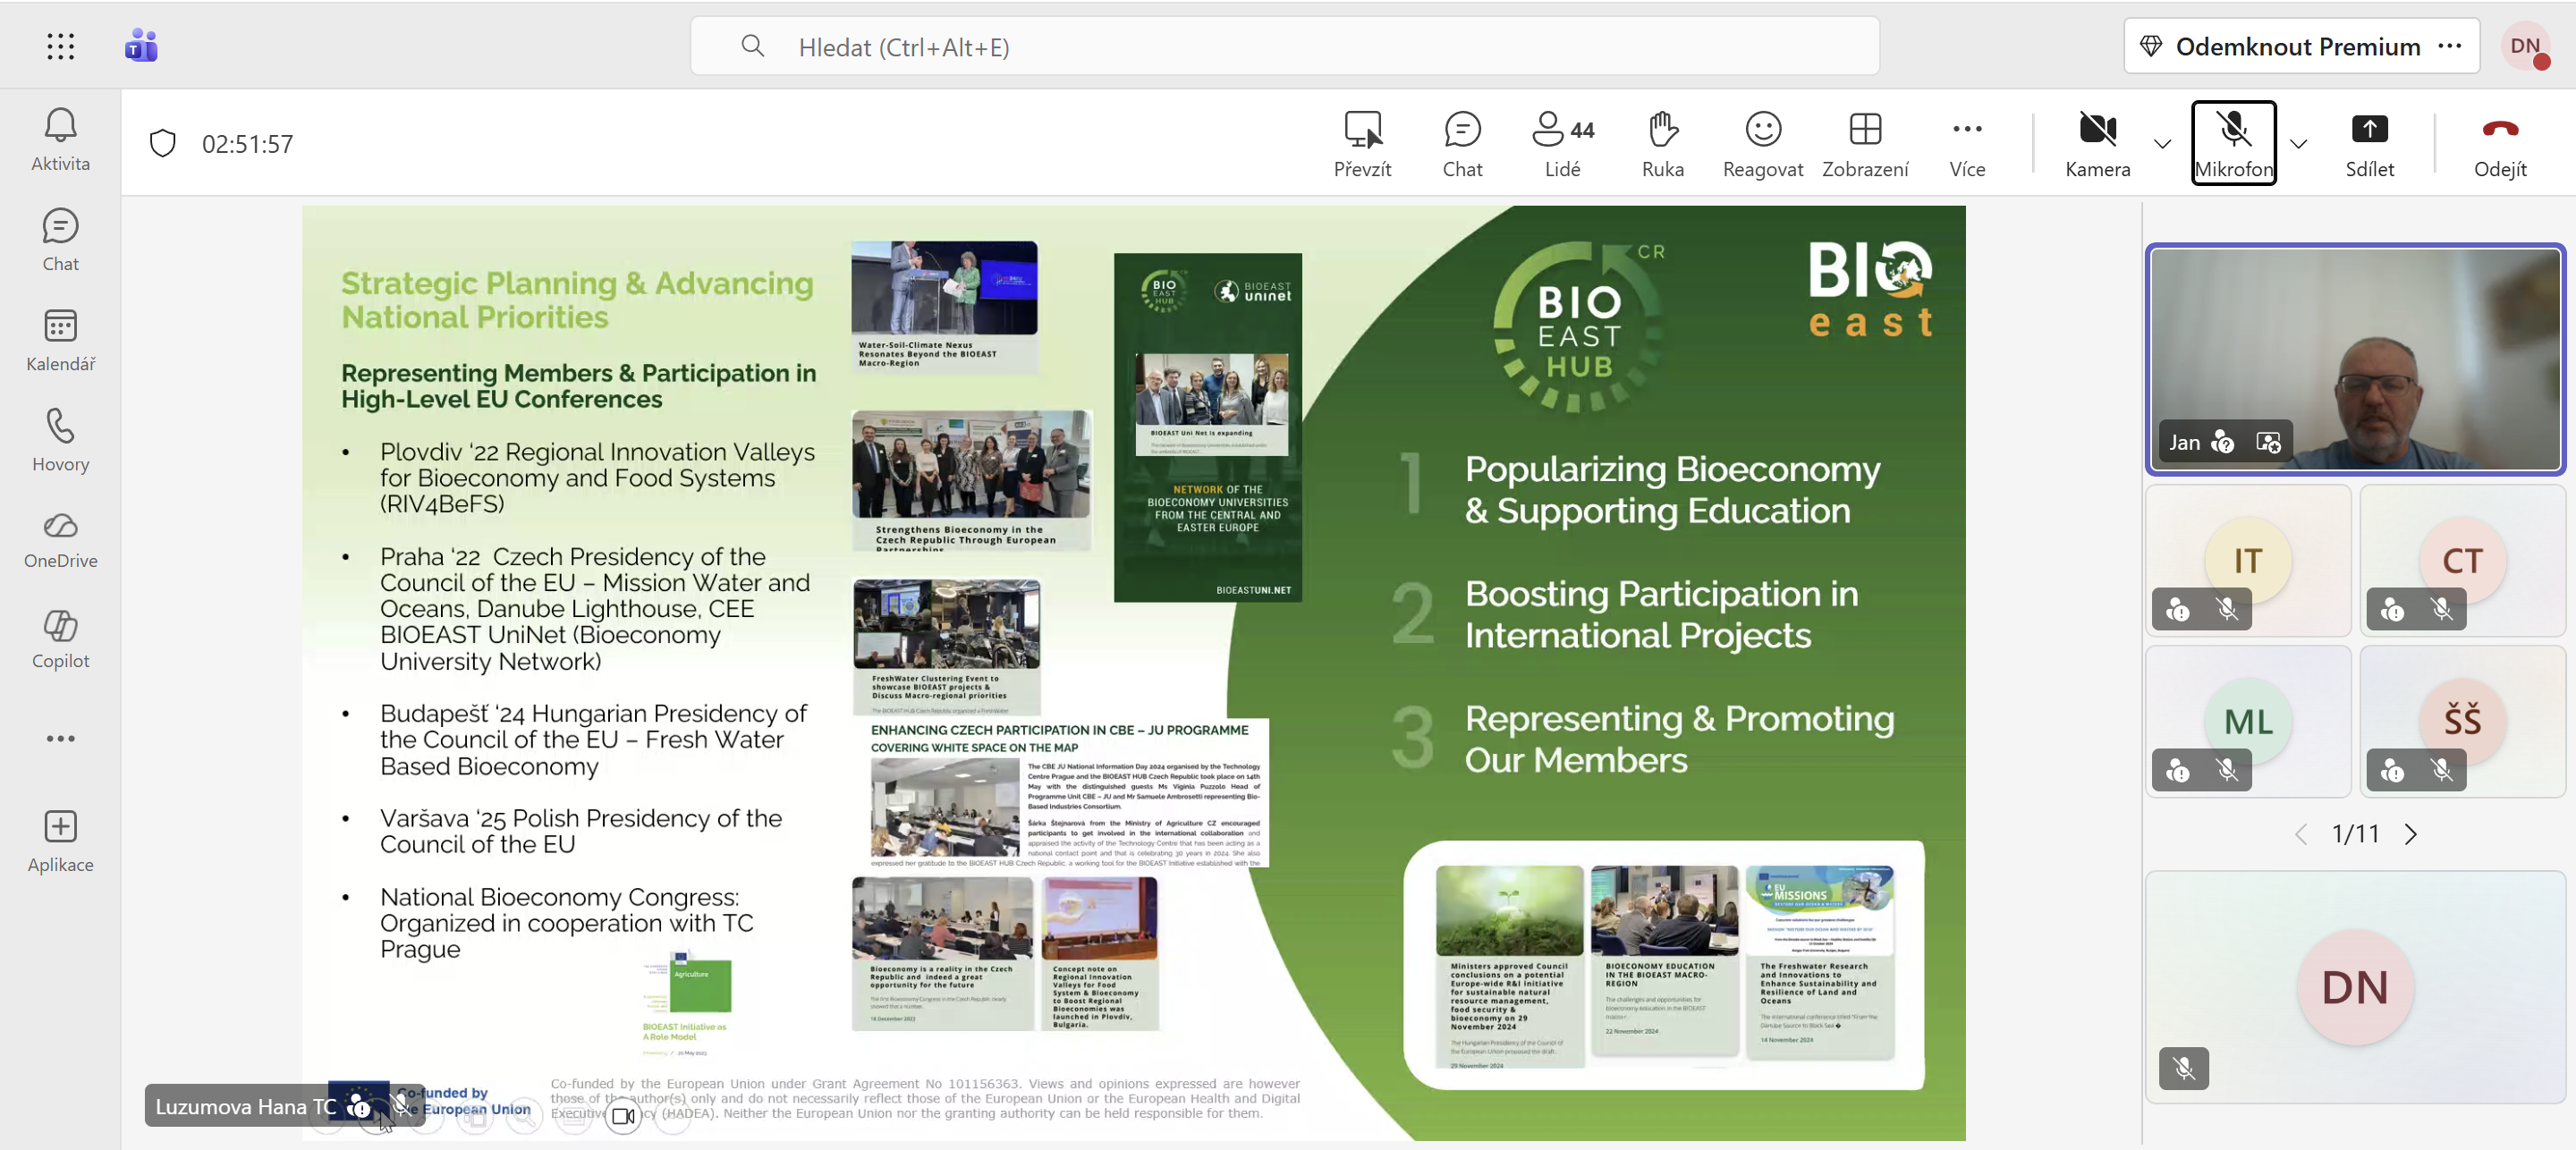Open Hovory calls in sidebar

click(60, 440)
